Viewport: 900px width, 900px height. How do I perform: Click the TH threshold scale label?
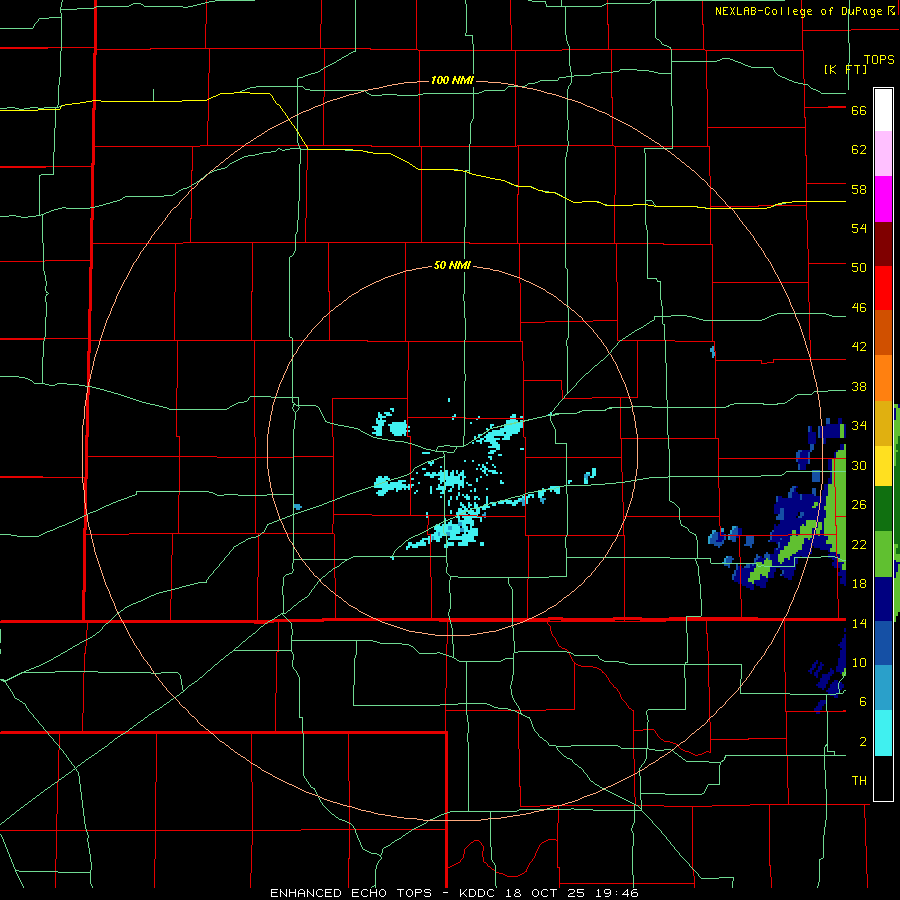coord(859,781)
